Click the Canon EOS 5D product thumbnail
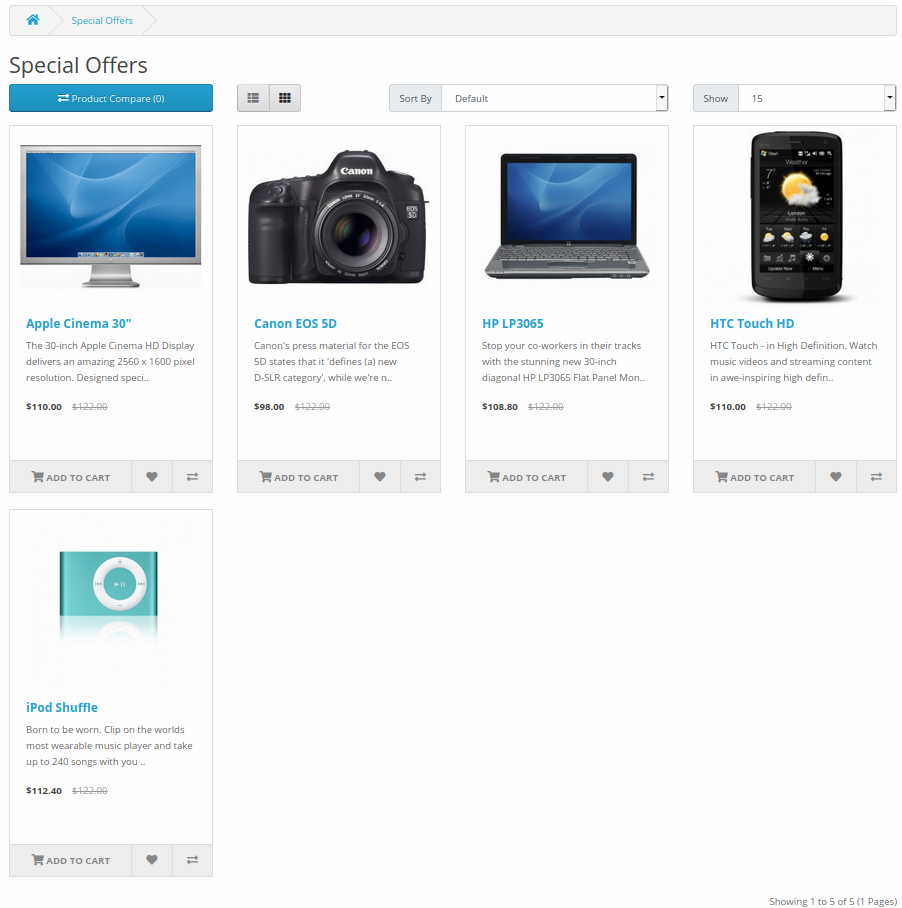Viewport: 902px width, 908px height. click(338, 214)
